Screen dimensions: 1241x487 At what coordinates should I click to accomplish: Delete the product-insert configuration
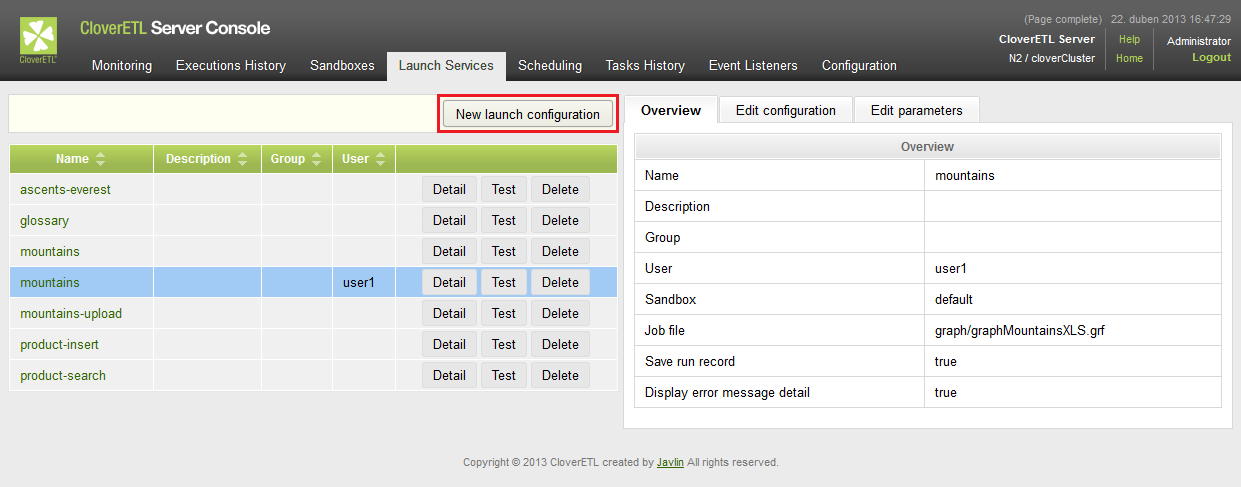click(x=560, y=344)
